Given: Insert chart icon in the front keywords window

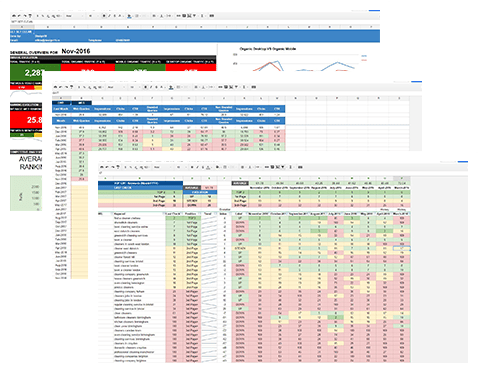Looking at the screenshot, I should click(x=277, y=167).
